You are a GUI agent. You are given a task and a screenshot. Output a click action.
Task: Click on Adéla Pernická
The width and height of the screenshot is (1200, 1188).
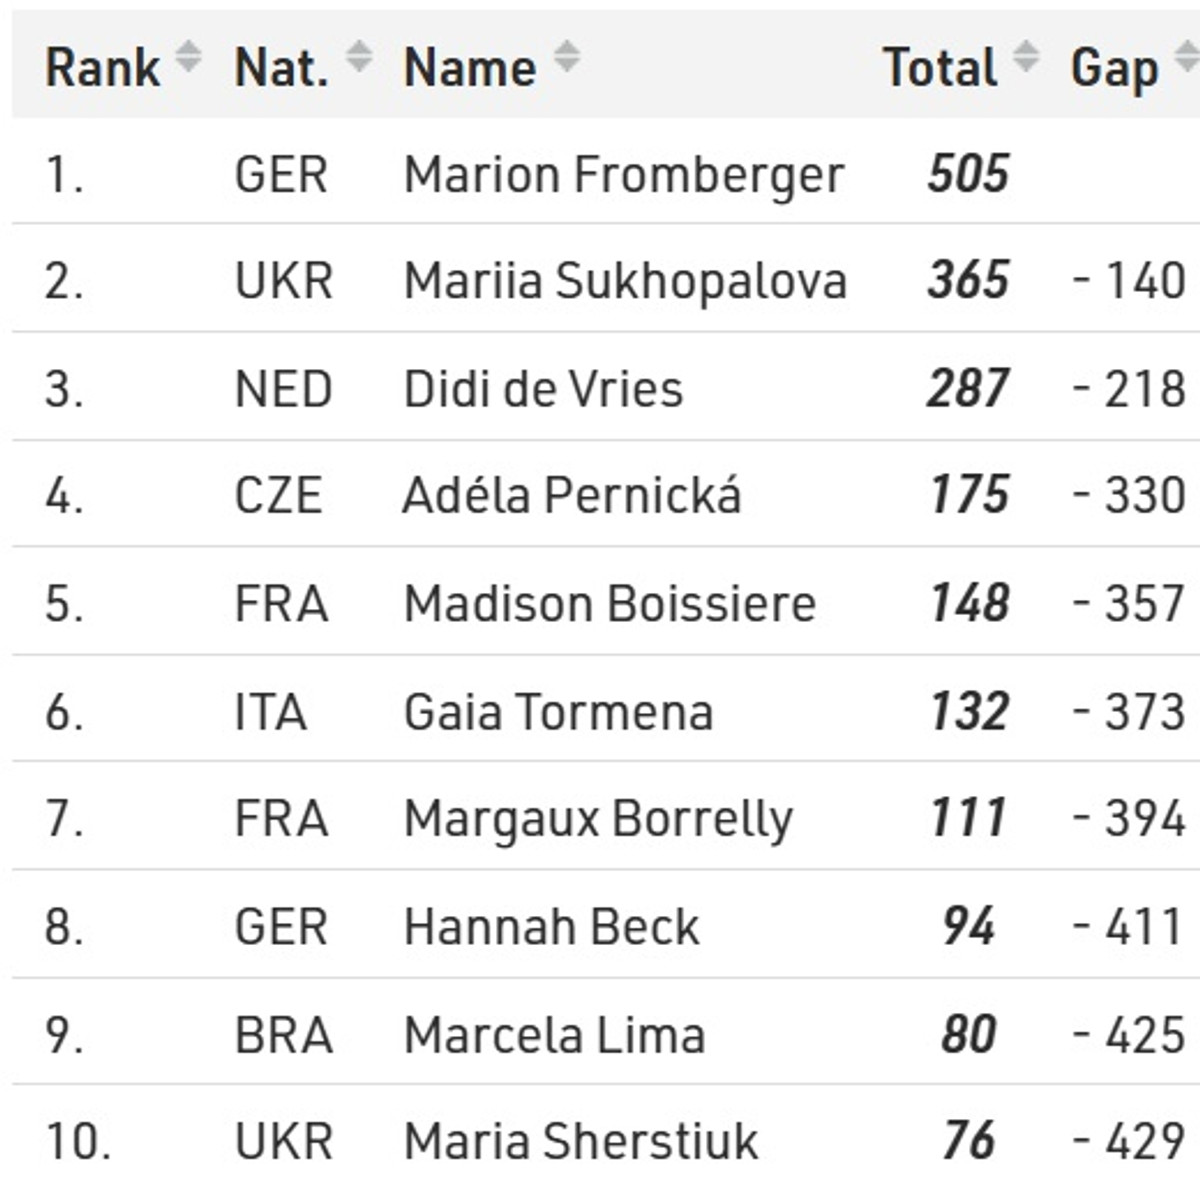(x=572, y=495)
